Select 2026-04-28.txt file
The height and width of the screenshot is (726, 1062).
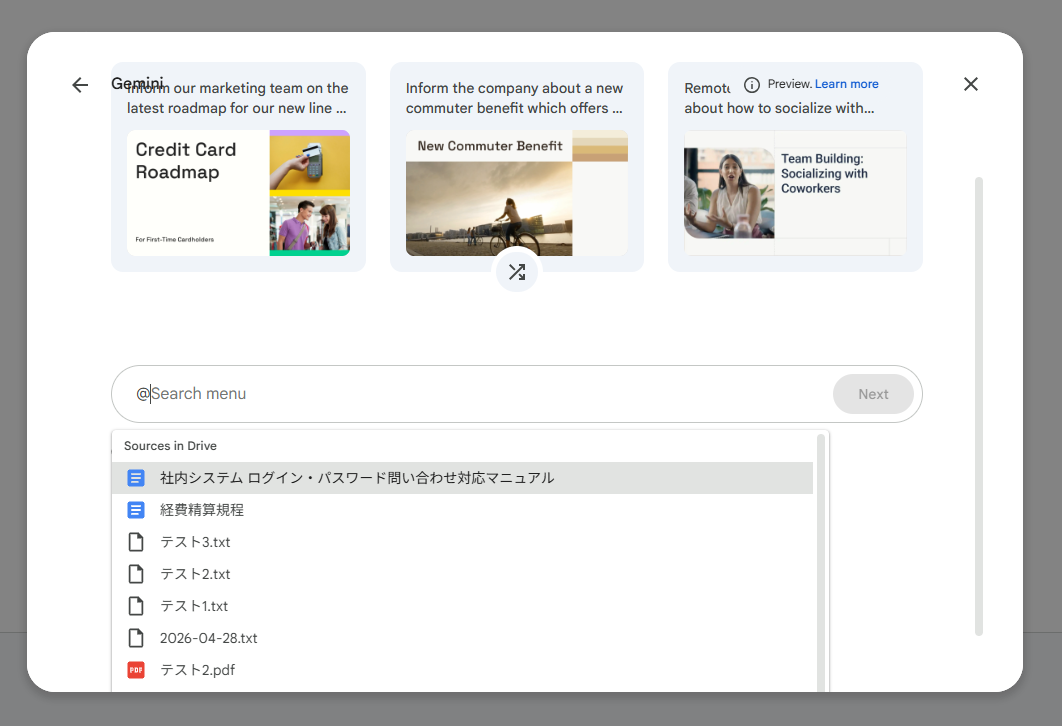click(x=462, y=638)
